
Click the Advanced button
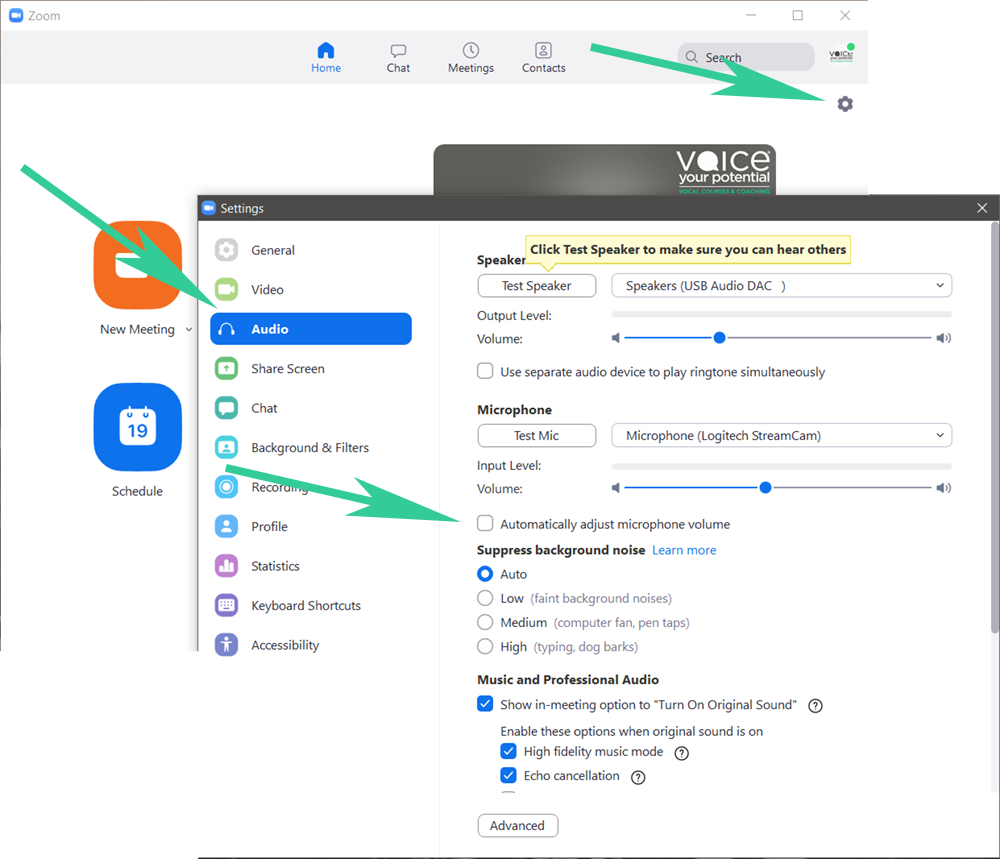(518, 825)
